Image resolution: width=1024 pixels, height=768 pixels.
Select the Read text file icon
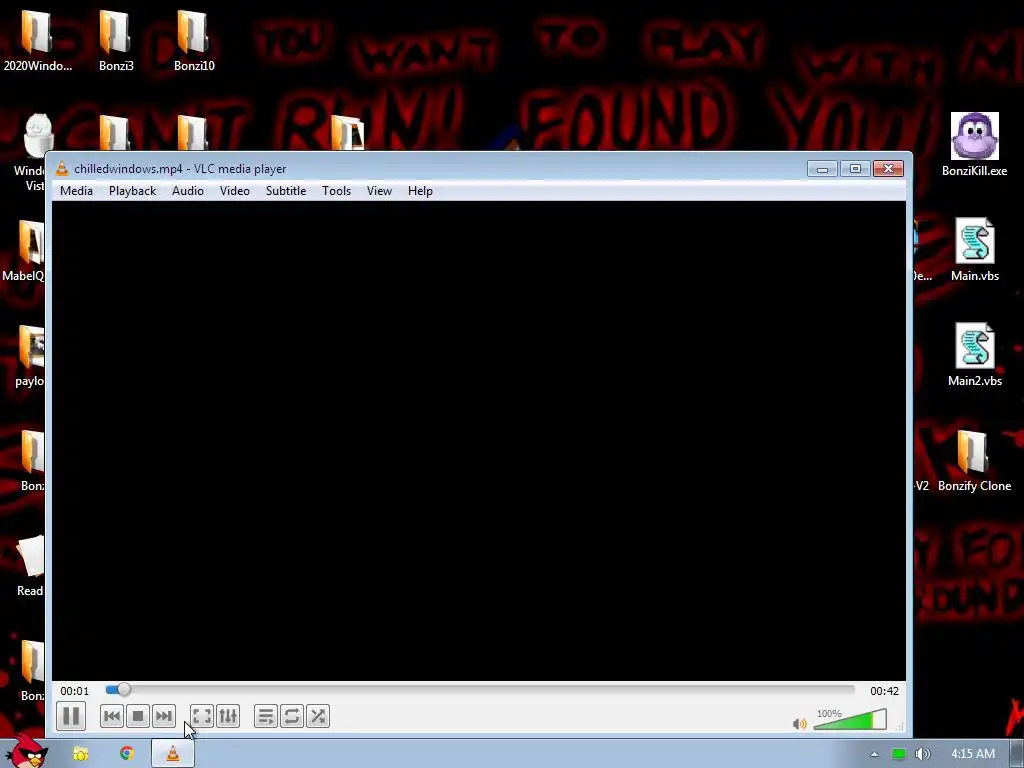point(30,566)
